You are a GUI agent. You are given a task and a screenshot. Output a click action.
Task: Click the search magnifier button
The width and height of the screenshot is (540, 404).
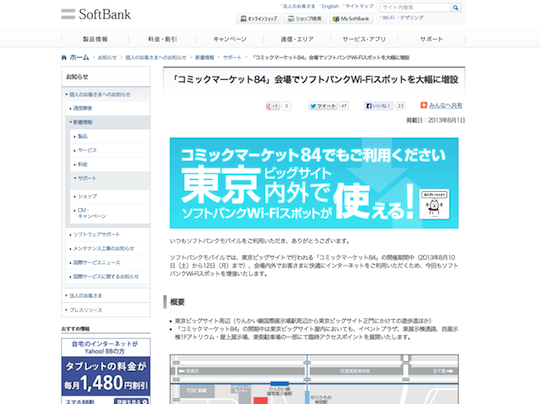[456, 8]
